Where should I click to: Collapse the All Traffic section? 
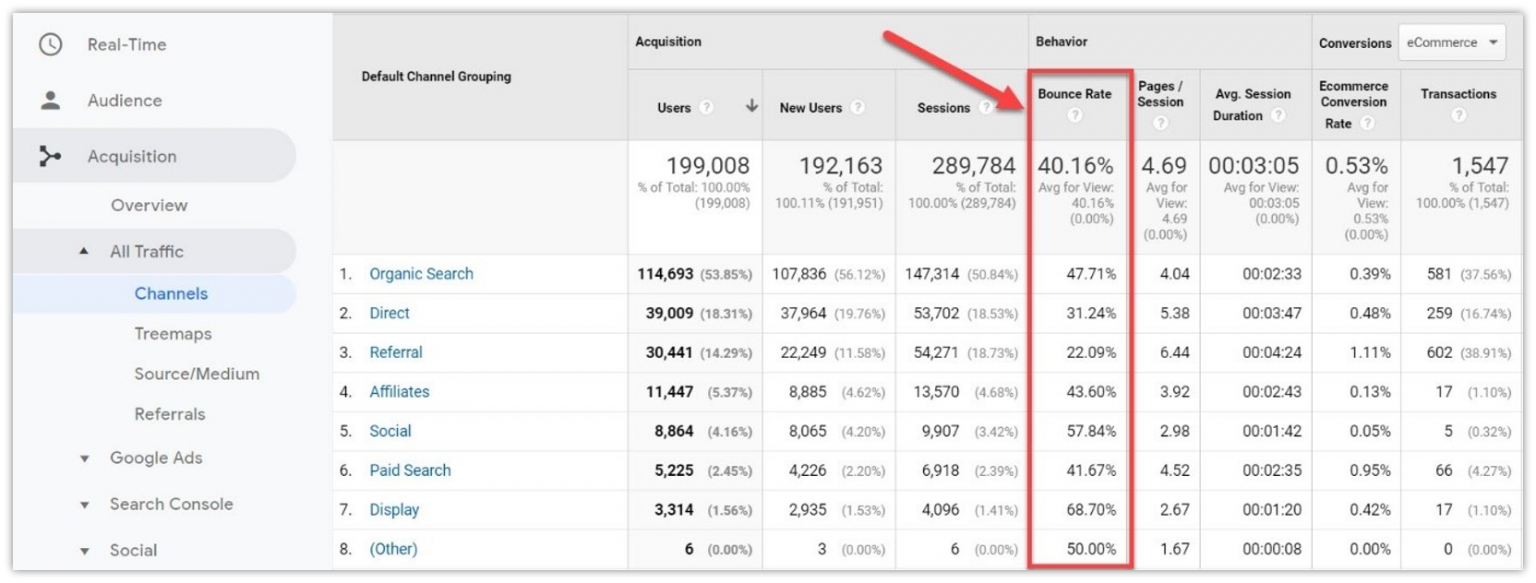click(x=144, y=251)
